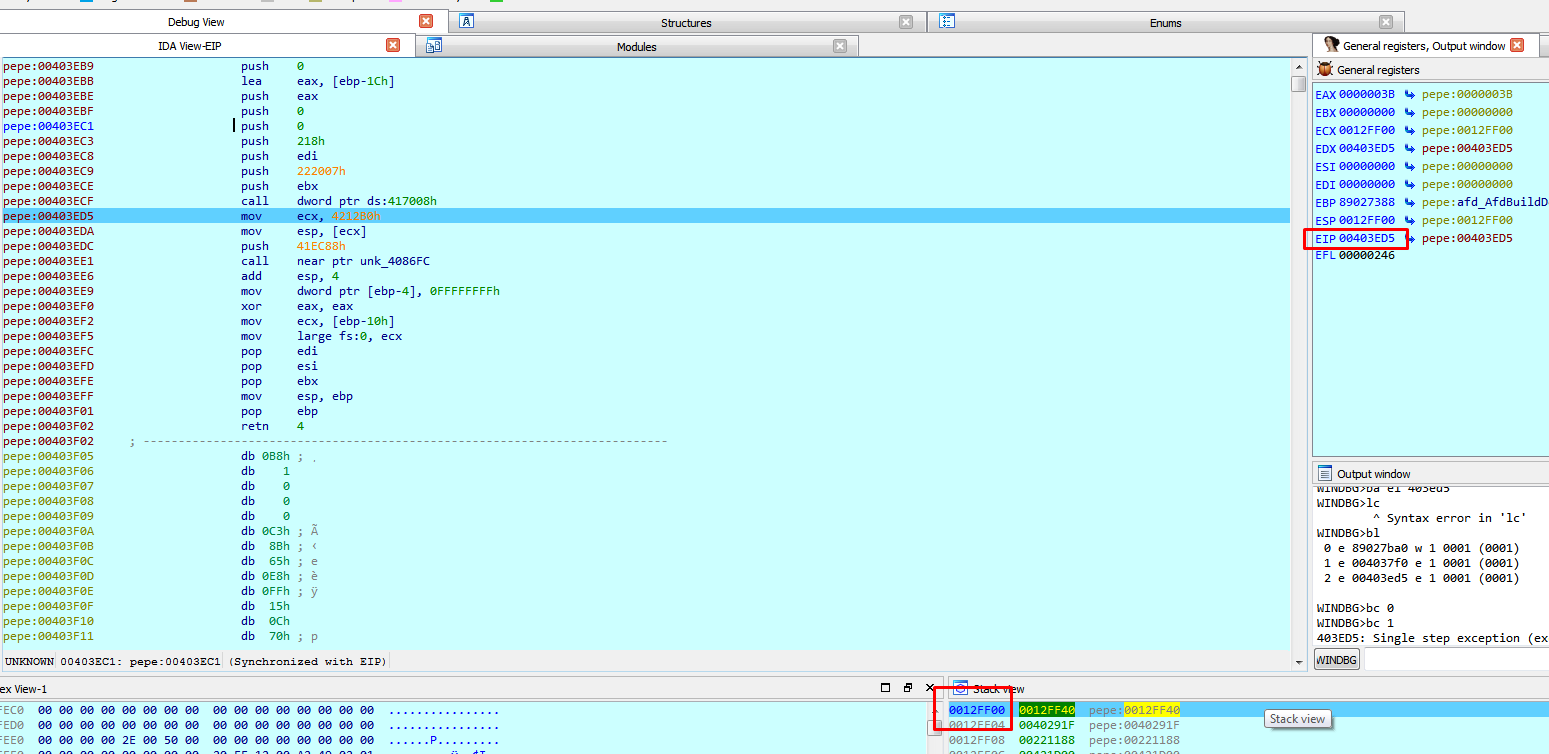Click the Output window panel icon

pos(1325,474)
